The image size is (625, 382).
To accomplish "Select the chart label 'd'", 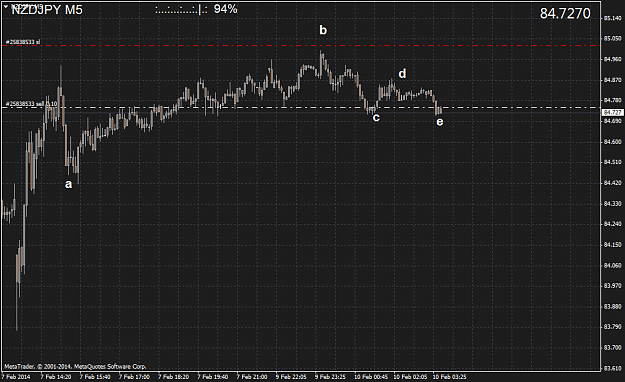I will pos(402,73).
